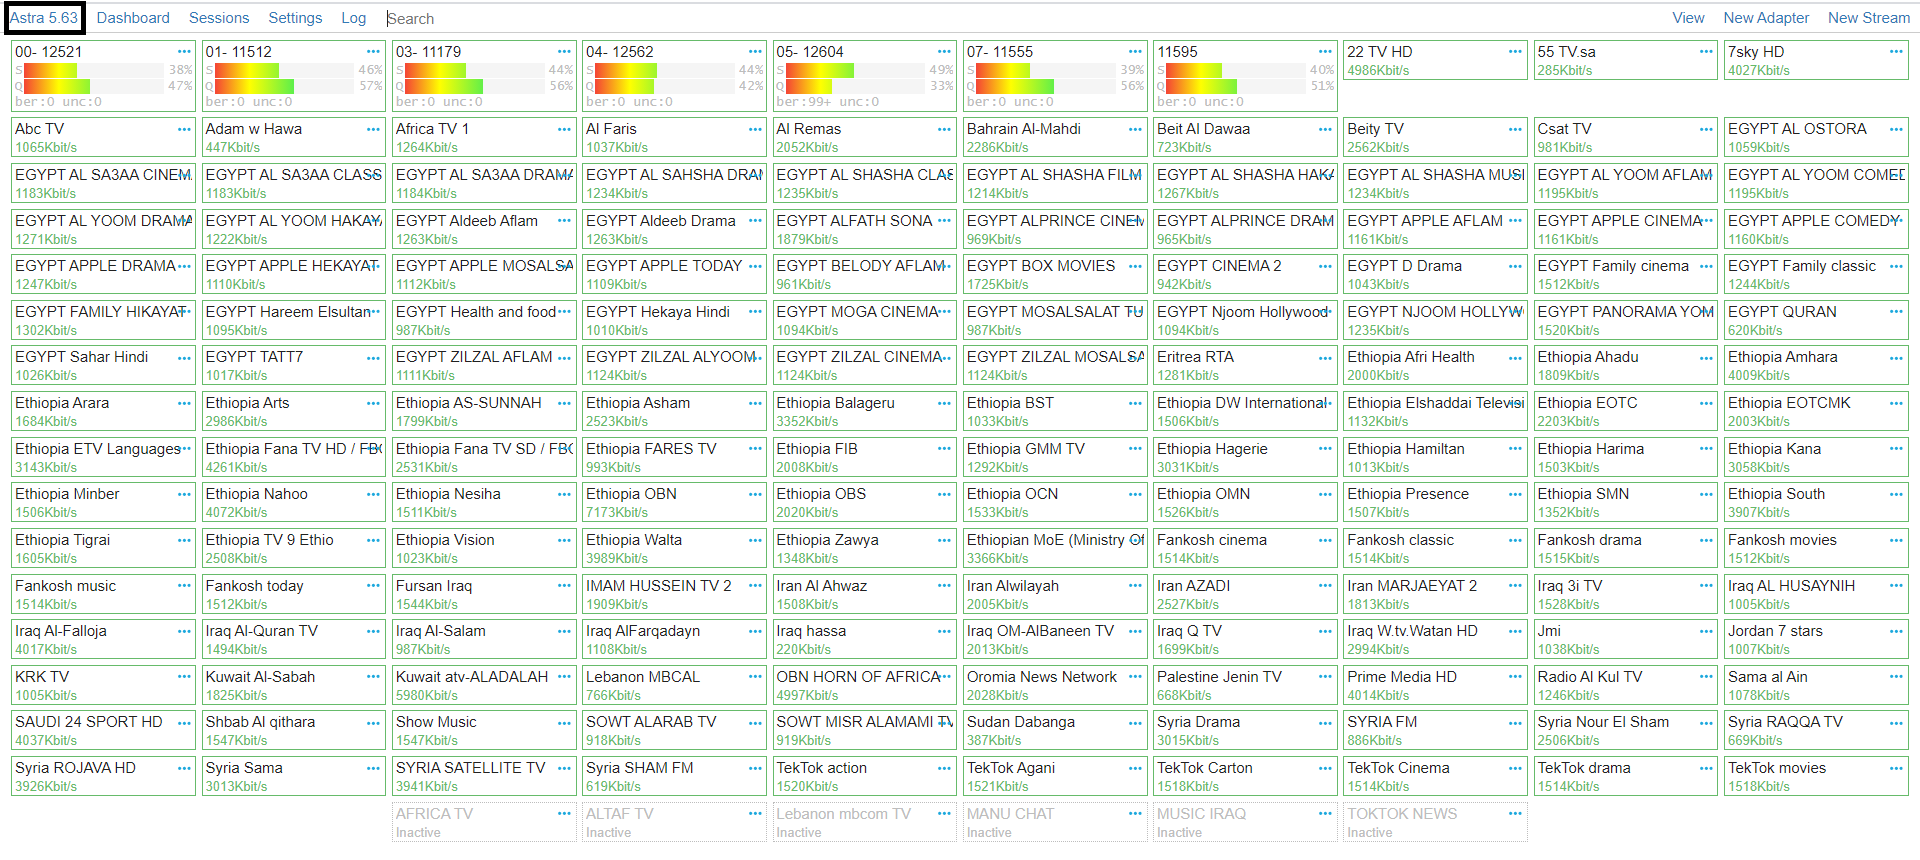
Task: Click the 'ber:99+ unc:0' status text
Action: (828, 102)
